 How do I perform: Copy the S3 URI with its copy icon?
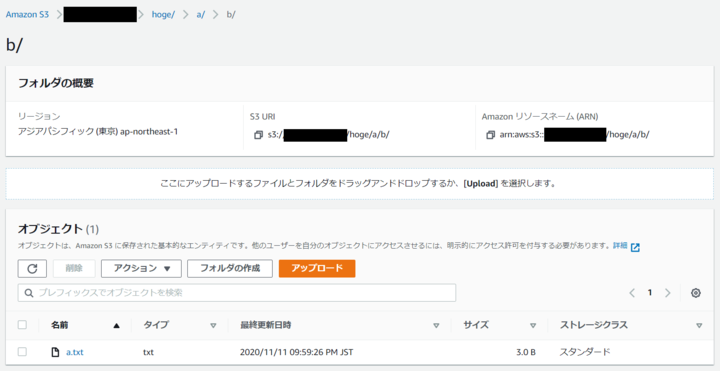pos(259,135)
